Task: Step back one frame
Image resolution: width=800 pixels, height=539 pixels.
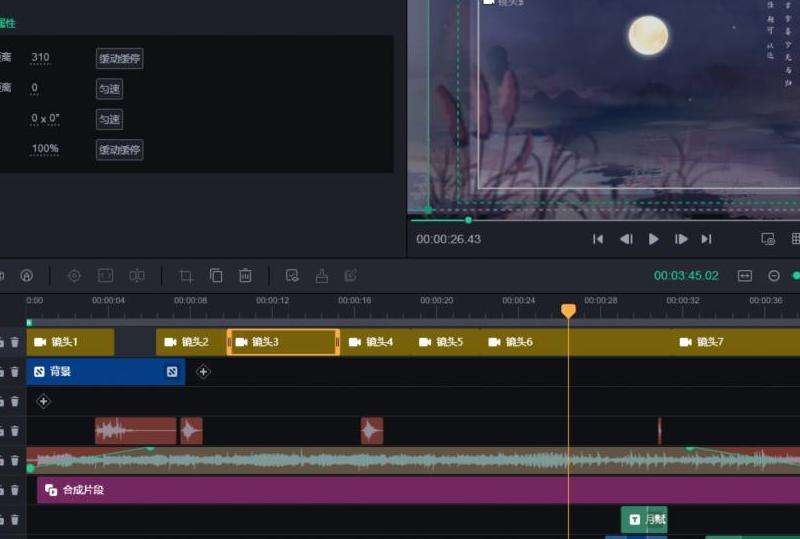Action: click(626, 239)
